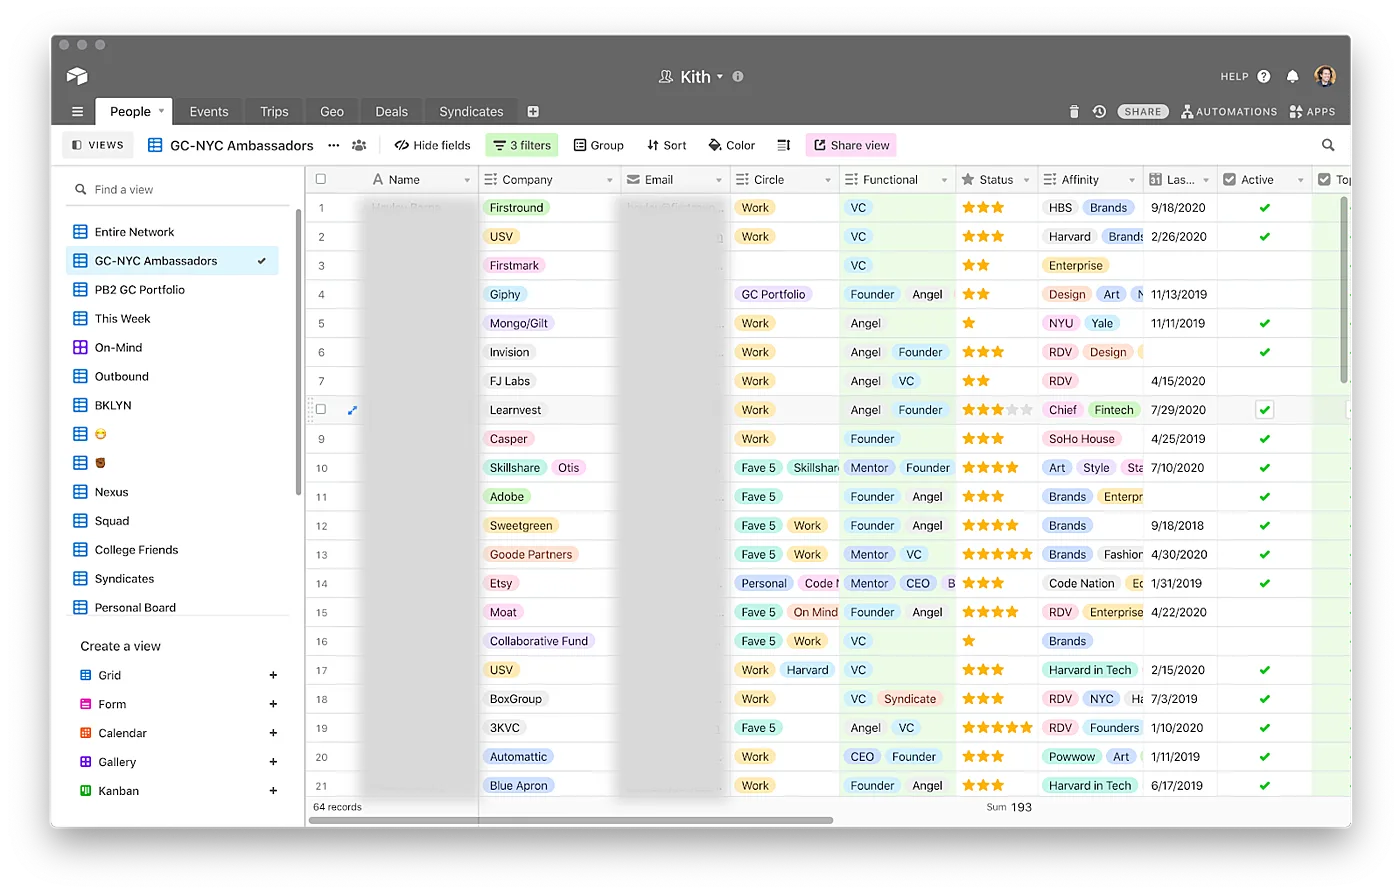This screenshot has width=1400, height=893.
Task: Open the view collaborators people icon
Action: [359, 145]
